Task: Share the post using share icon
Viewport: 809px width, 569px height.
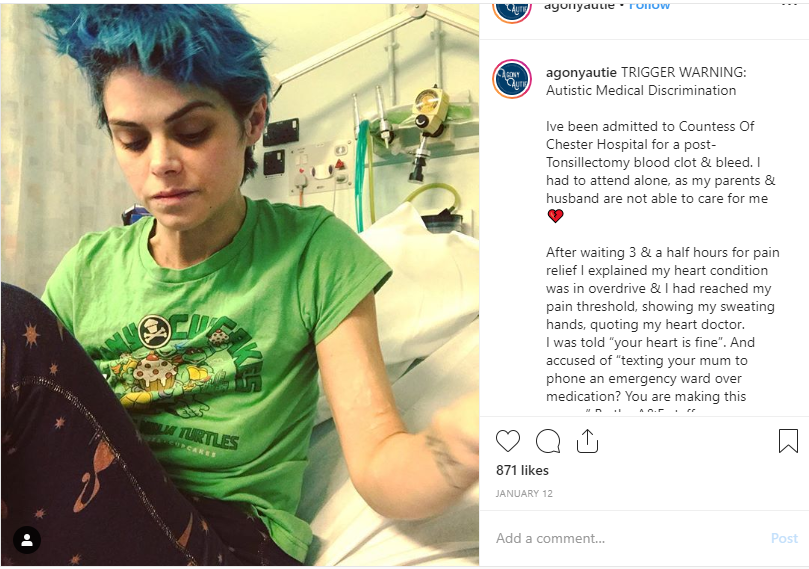Action: pyautogui.click(x=587, y=441)
